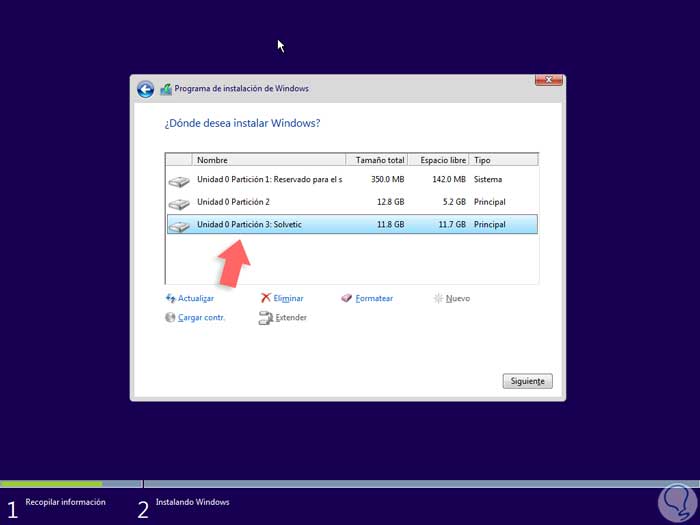Refresh the list with Actualizar link
This screenshot has height=525, width=700.
point(196,298)
